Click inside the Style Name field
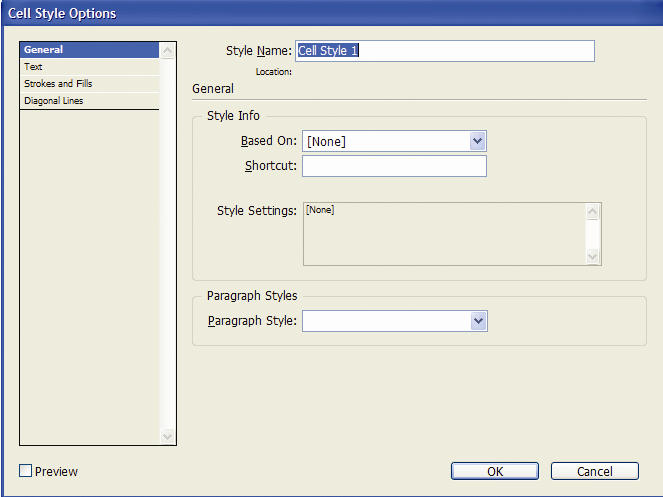 [x=445, y=51]
